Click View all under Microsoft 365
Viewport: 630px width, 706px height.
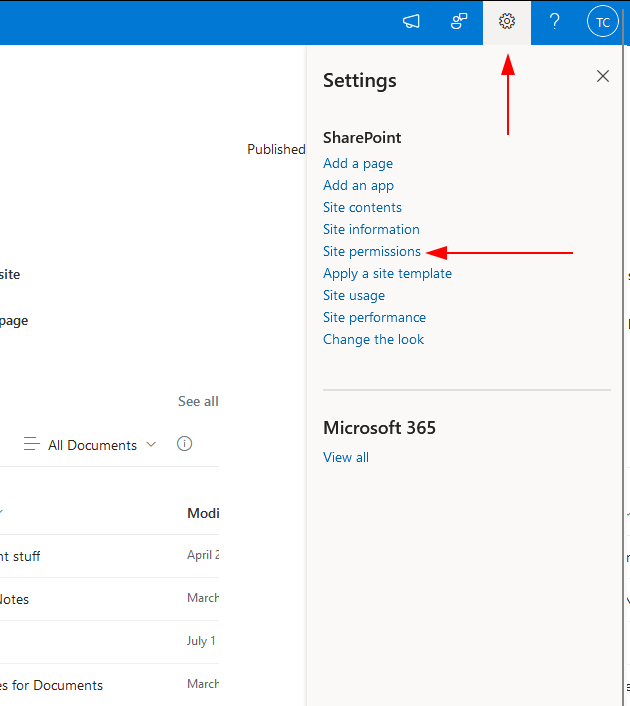346,457
